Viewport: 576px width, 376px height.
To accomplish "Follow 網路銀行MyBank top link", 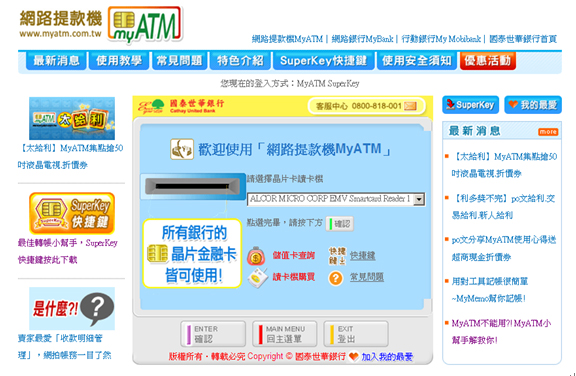I will coord(362,39).
